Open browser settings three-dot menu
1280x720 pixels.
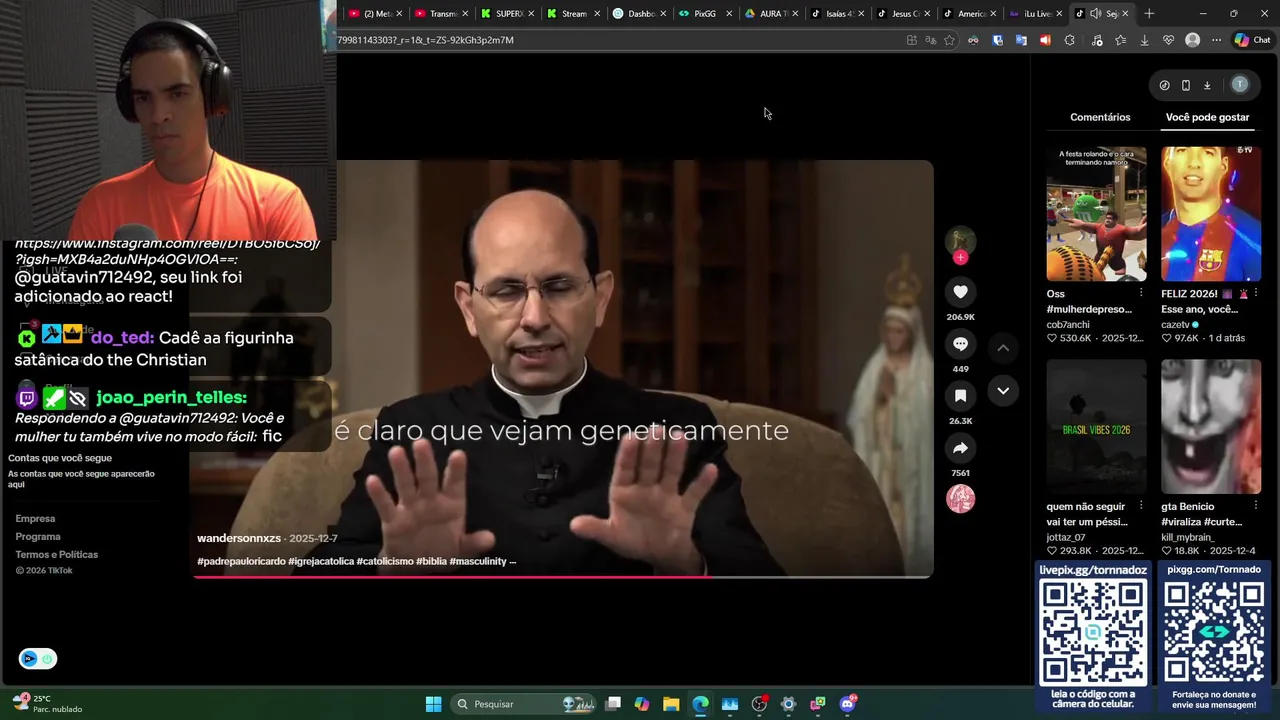click(1216, 40)
